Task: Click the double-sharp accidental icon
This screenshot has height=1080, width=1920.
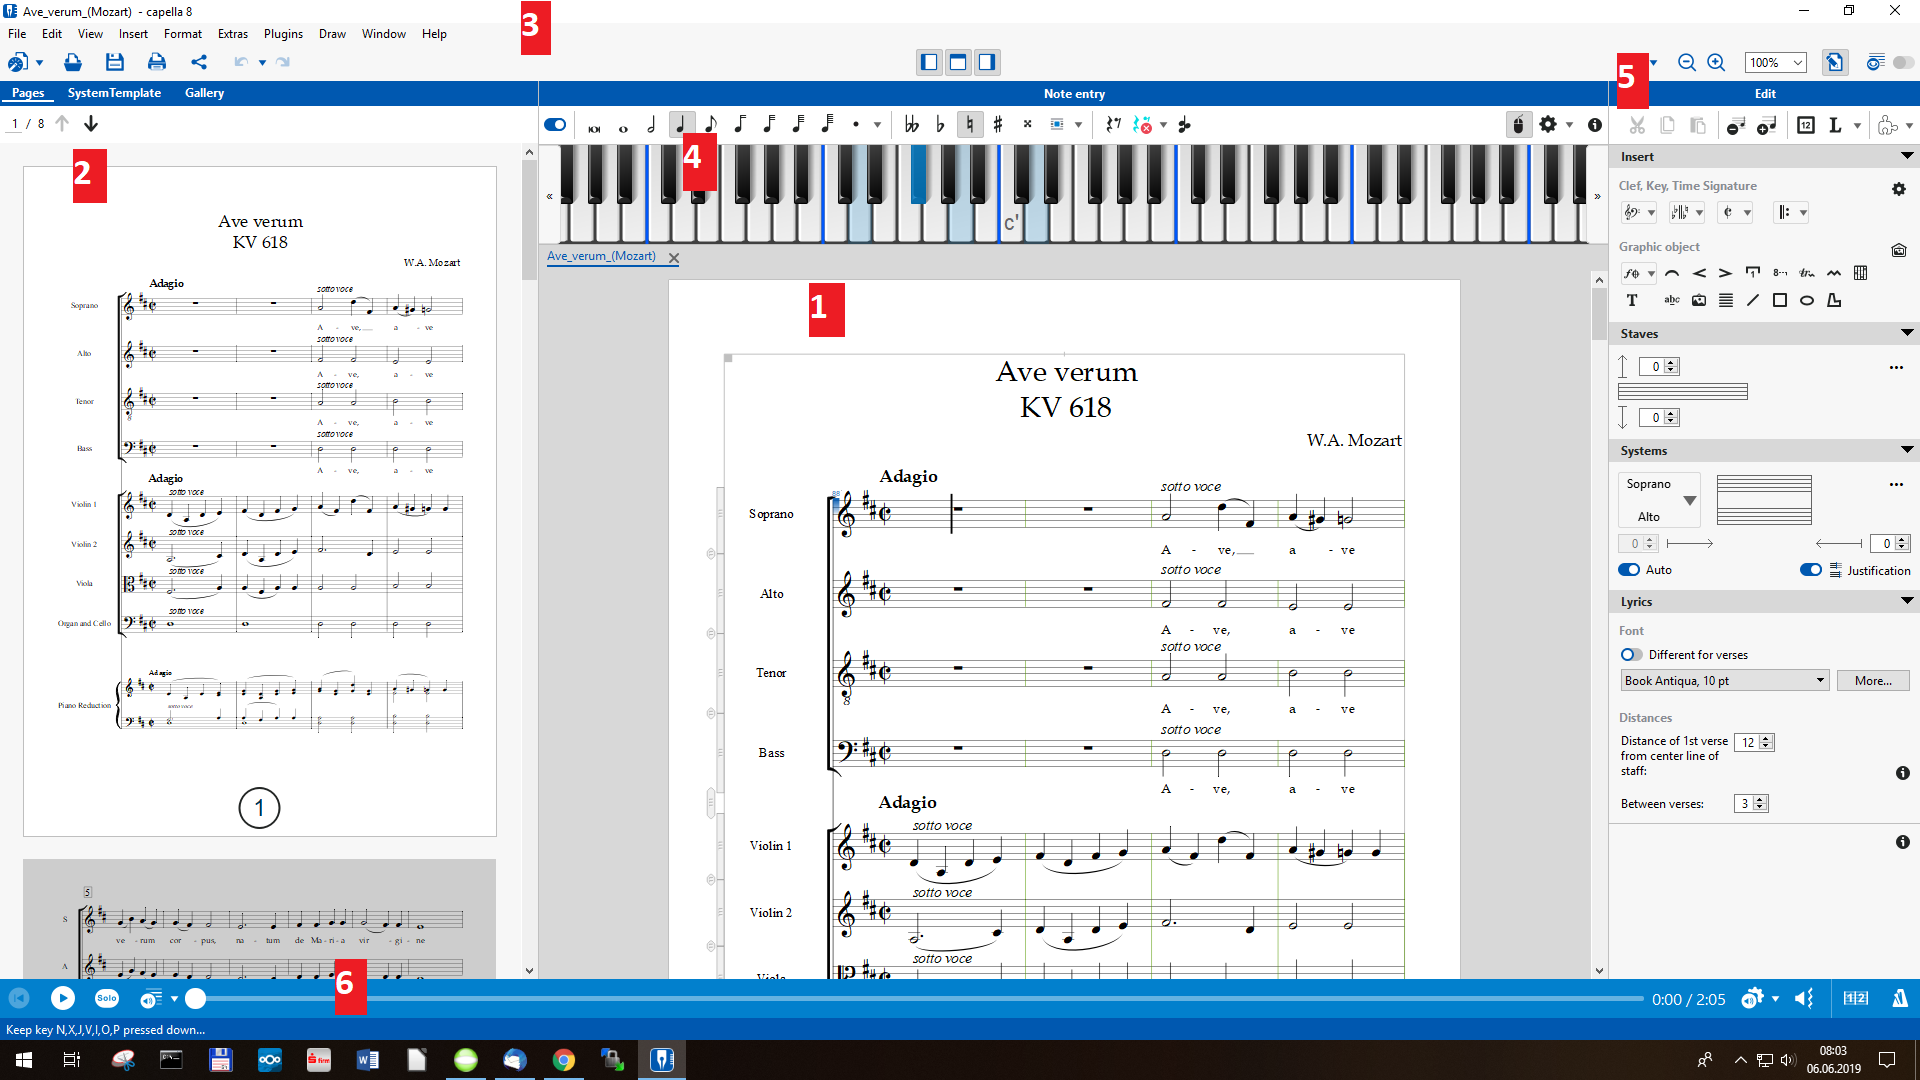Action: [x=1027, y=125]
